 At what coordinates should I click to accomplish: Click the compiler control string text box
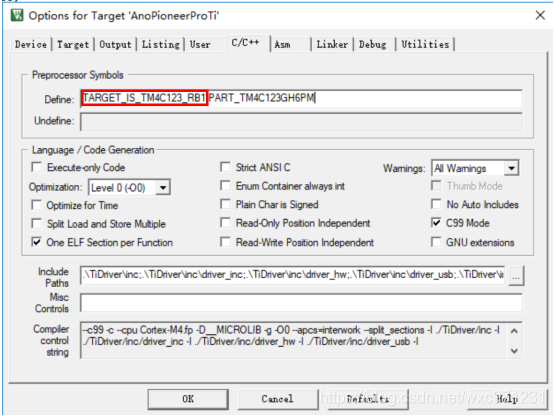[301, 340]
